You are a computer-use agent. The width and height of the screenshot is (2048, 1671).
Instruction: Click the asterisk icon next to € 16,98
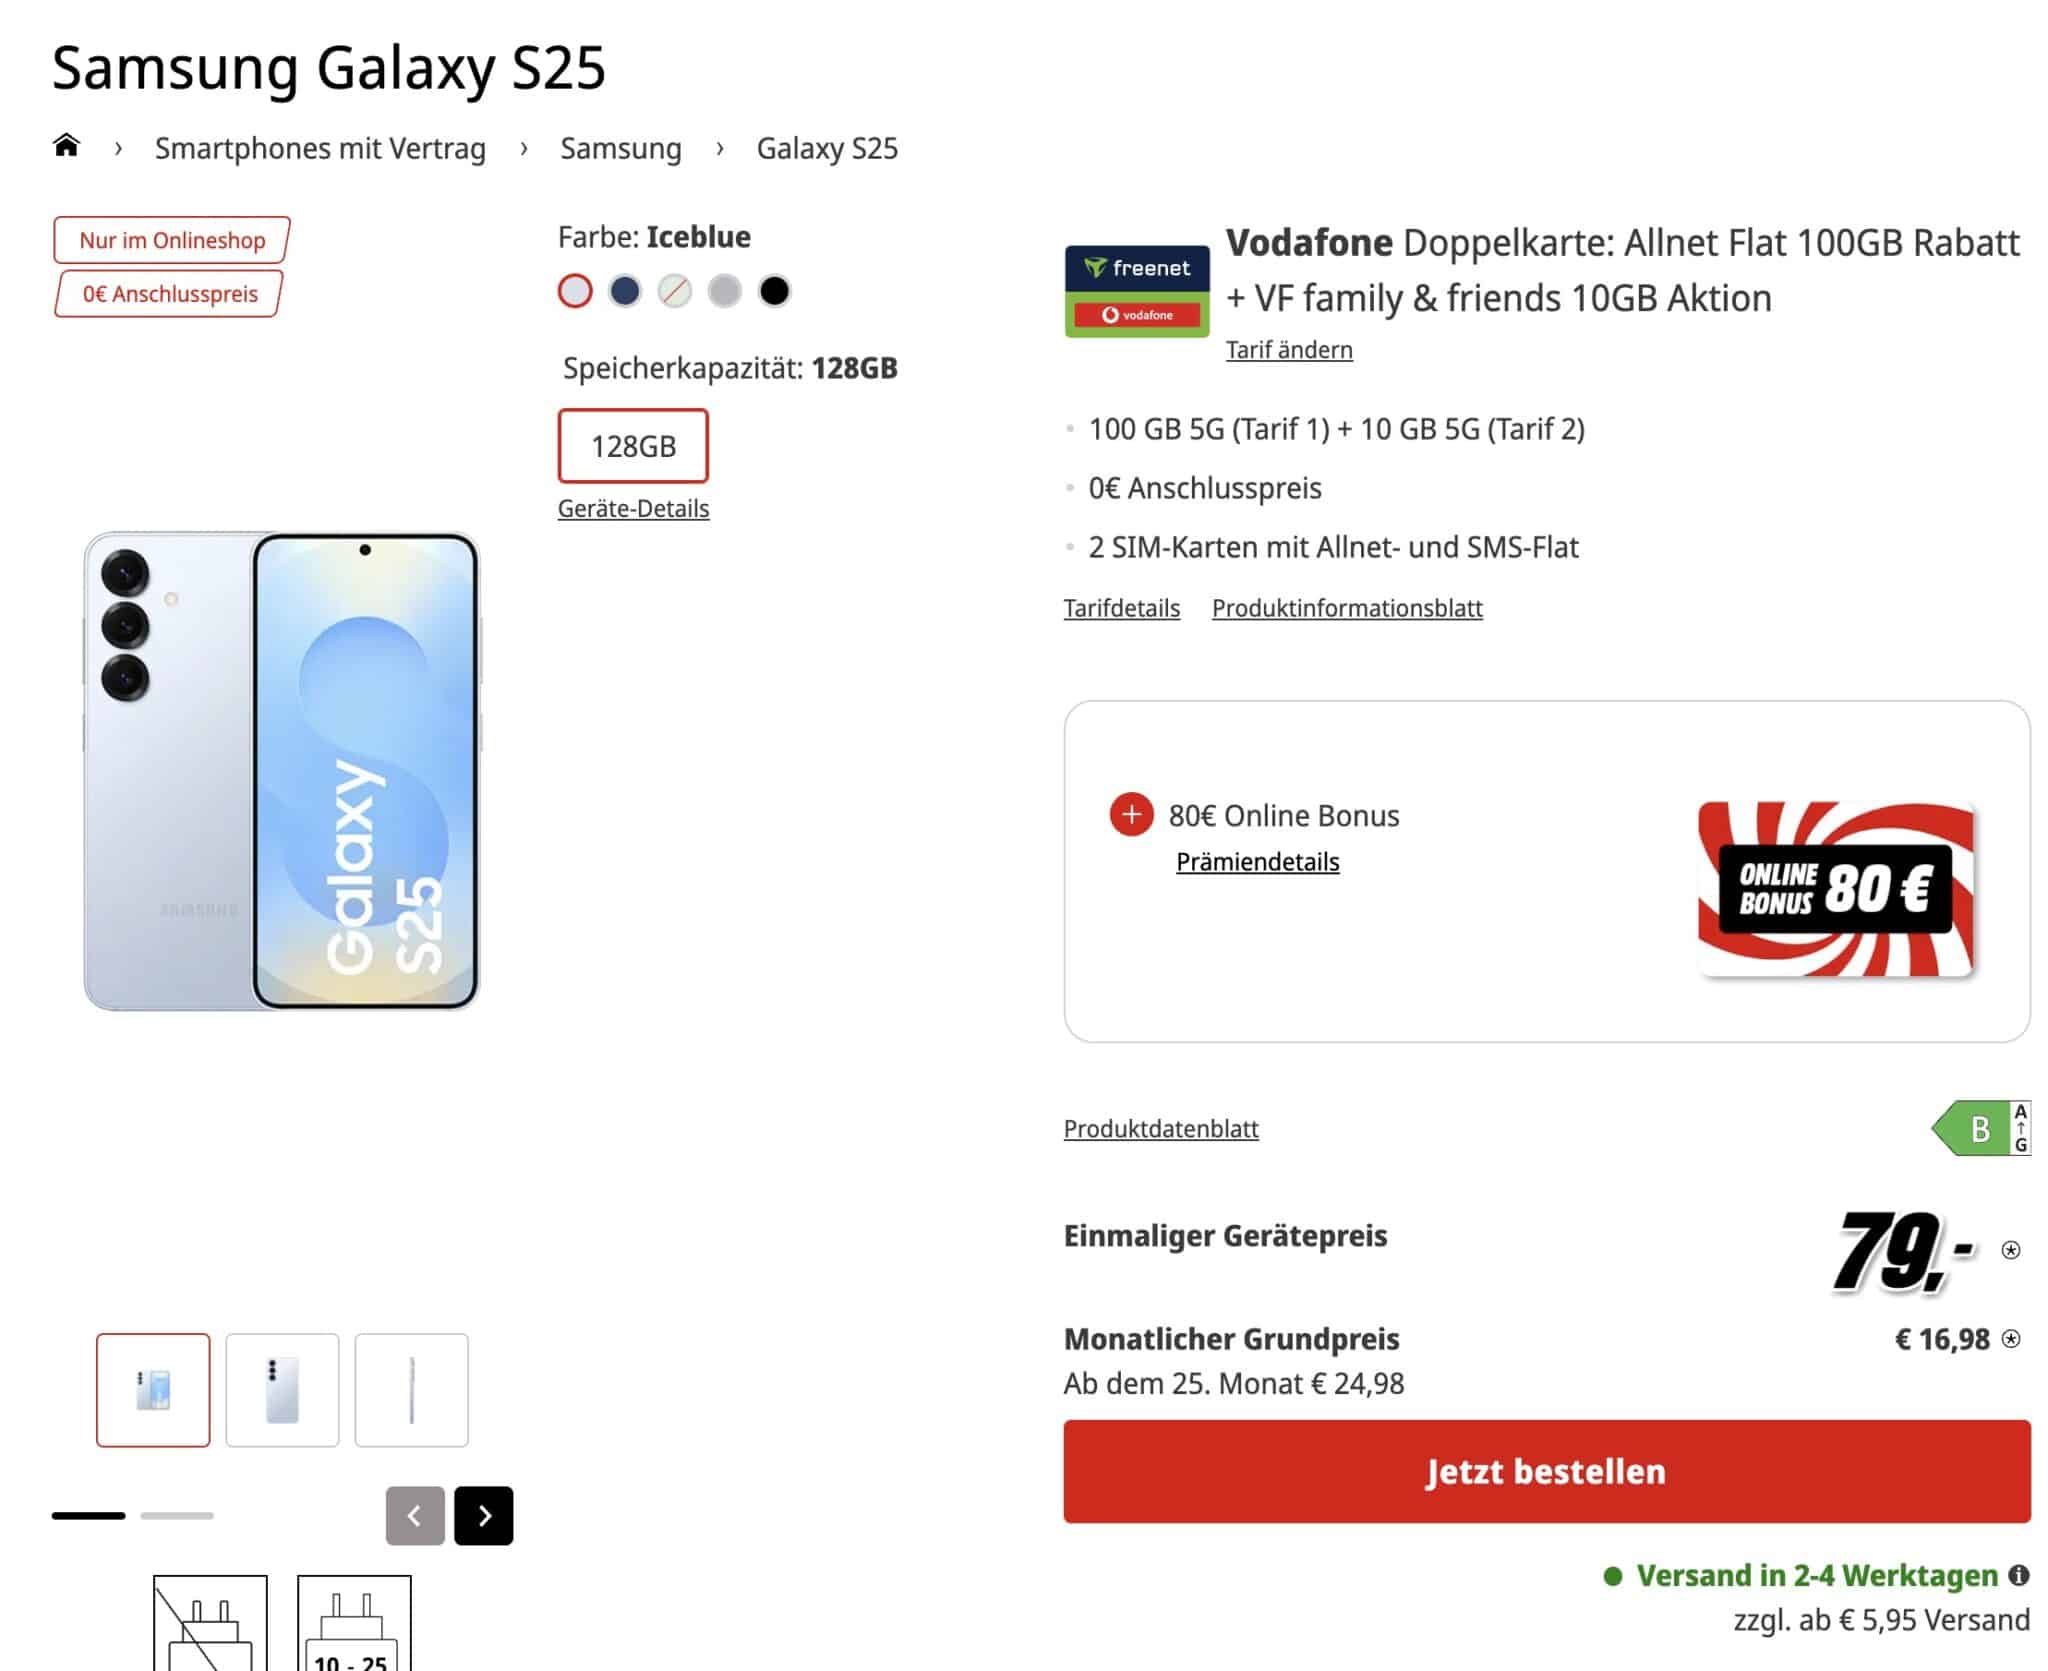pyautogui.click(x=2012, y=1339)
